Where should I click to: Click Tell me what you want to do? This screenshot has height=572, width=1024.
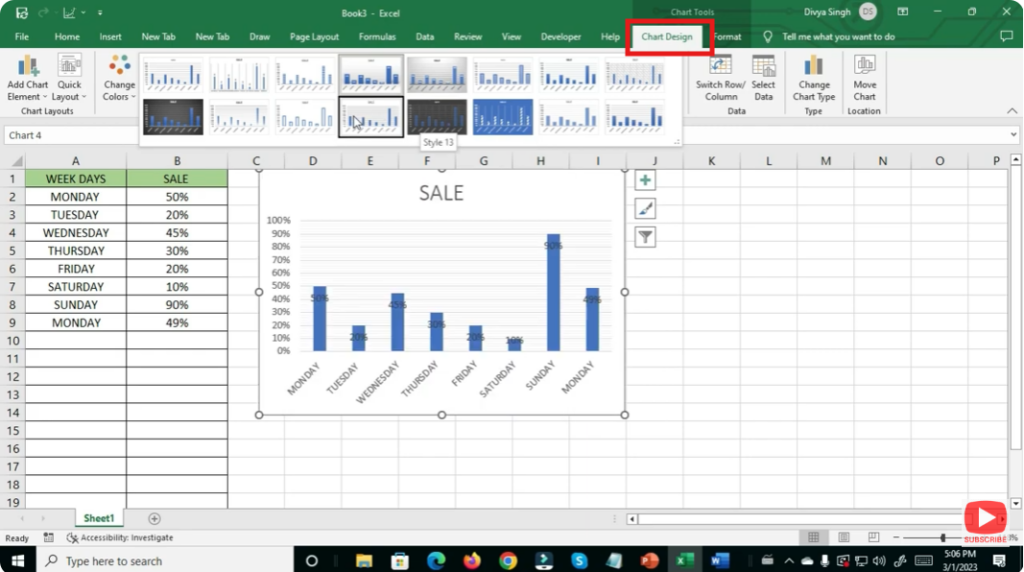[x=838, y=37]
